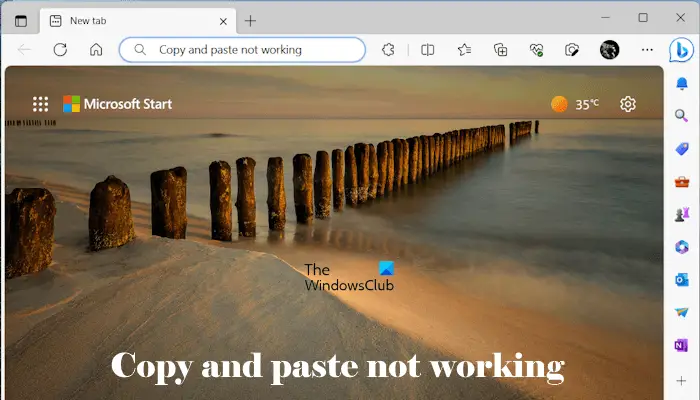Open Favorites star icon
This screenshot has height=400, width=700.
click(464, 50)
